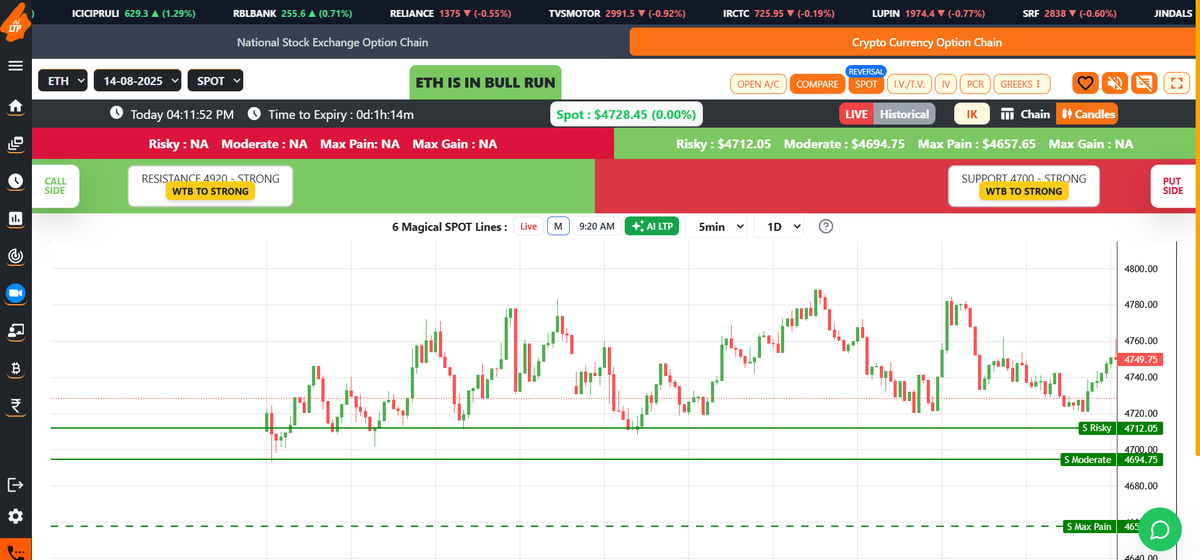Click the logout arrow sidebar icon
The image size is (1200, 560).
(x=15, y=485)
